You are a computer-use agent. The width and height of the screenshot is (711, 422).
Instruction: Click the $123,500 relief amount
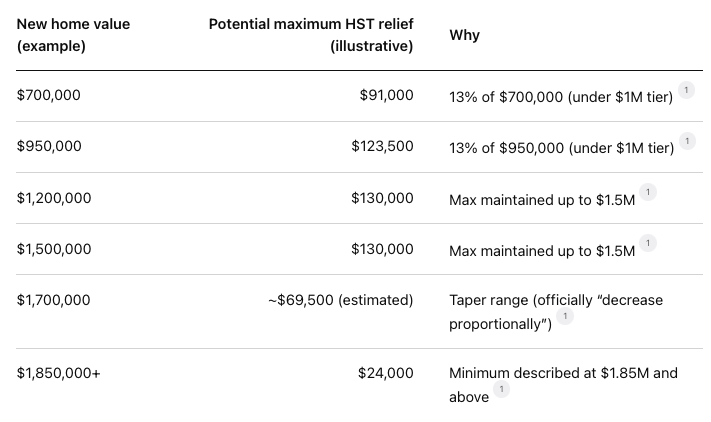coord(382,146)
